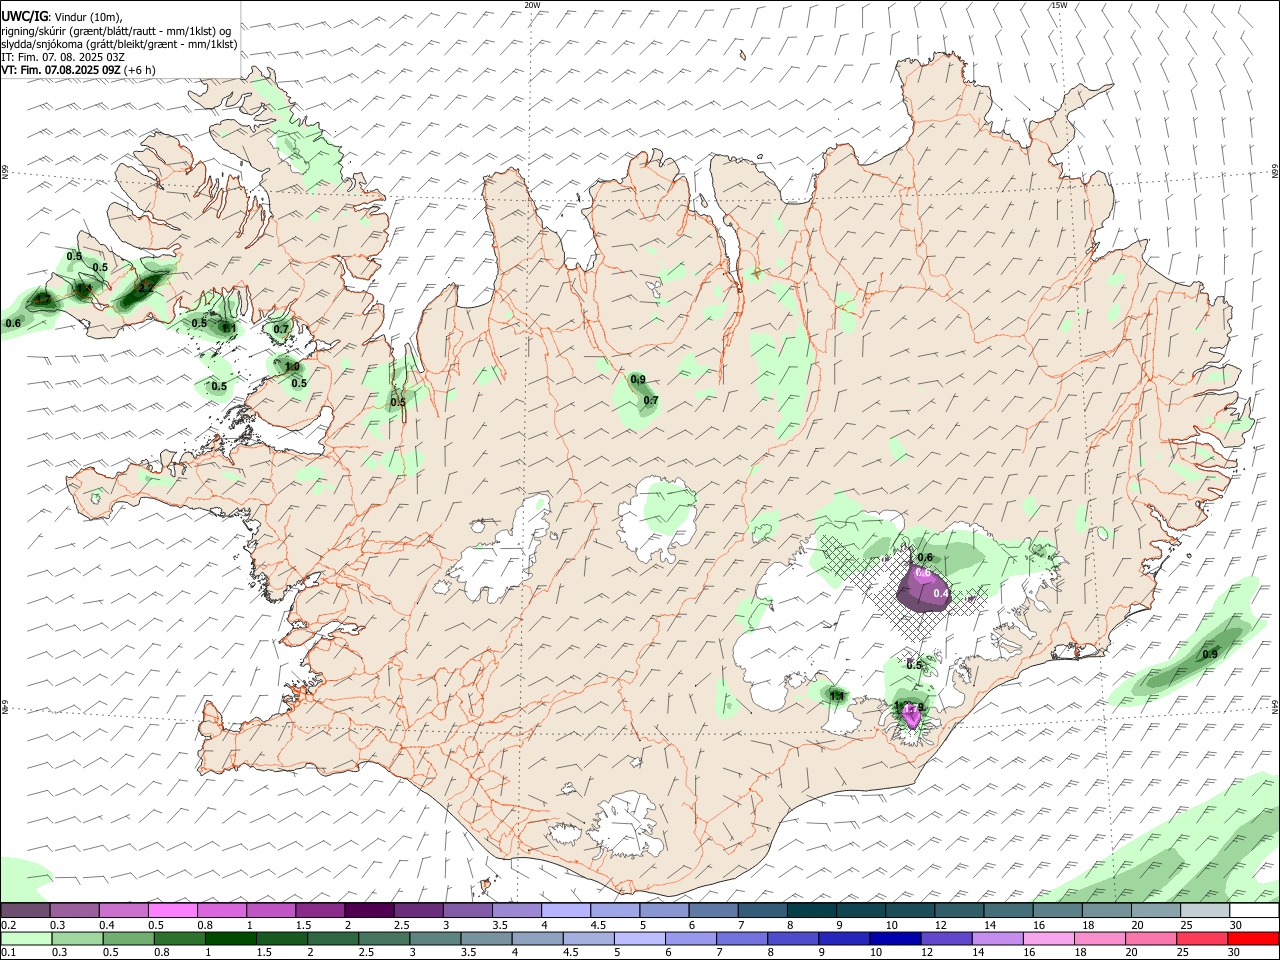Select snow legend swatch starting at 0.3

coord(74,910)
